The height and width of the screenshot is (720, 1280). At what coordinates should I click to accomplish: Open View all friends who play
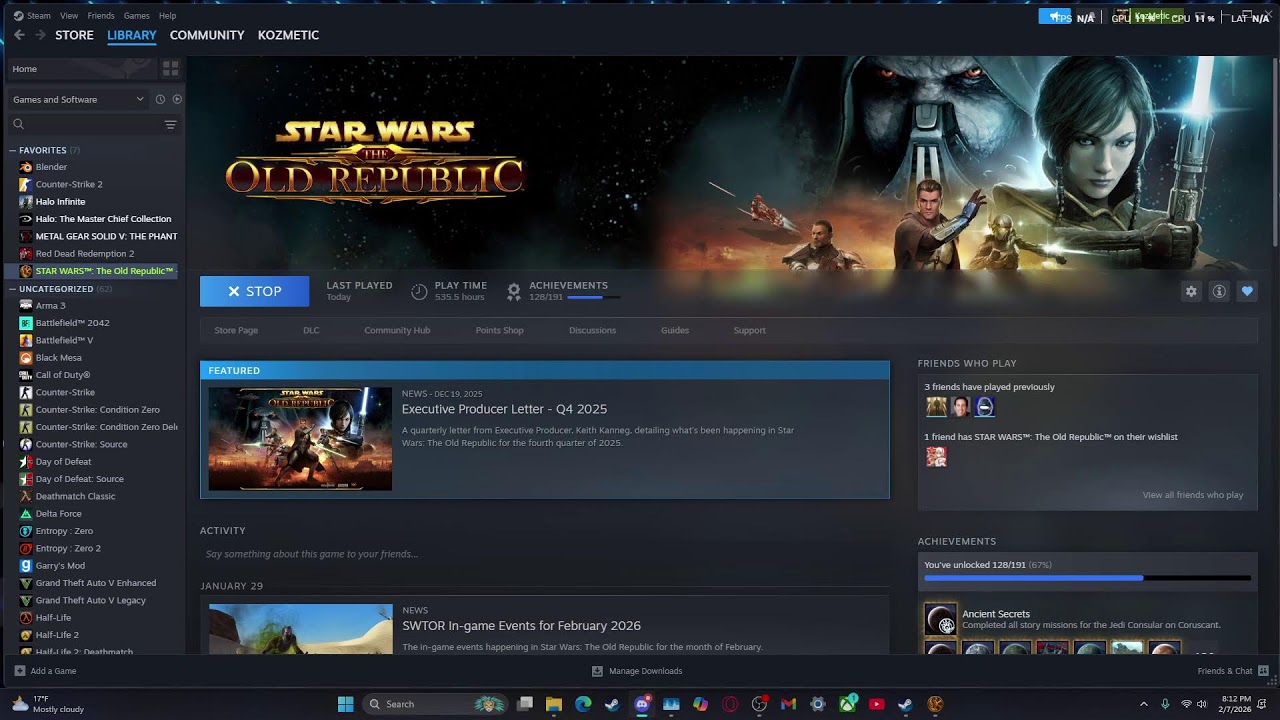(1193, 495)
